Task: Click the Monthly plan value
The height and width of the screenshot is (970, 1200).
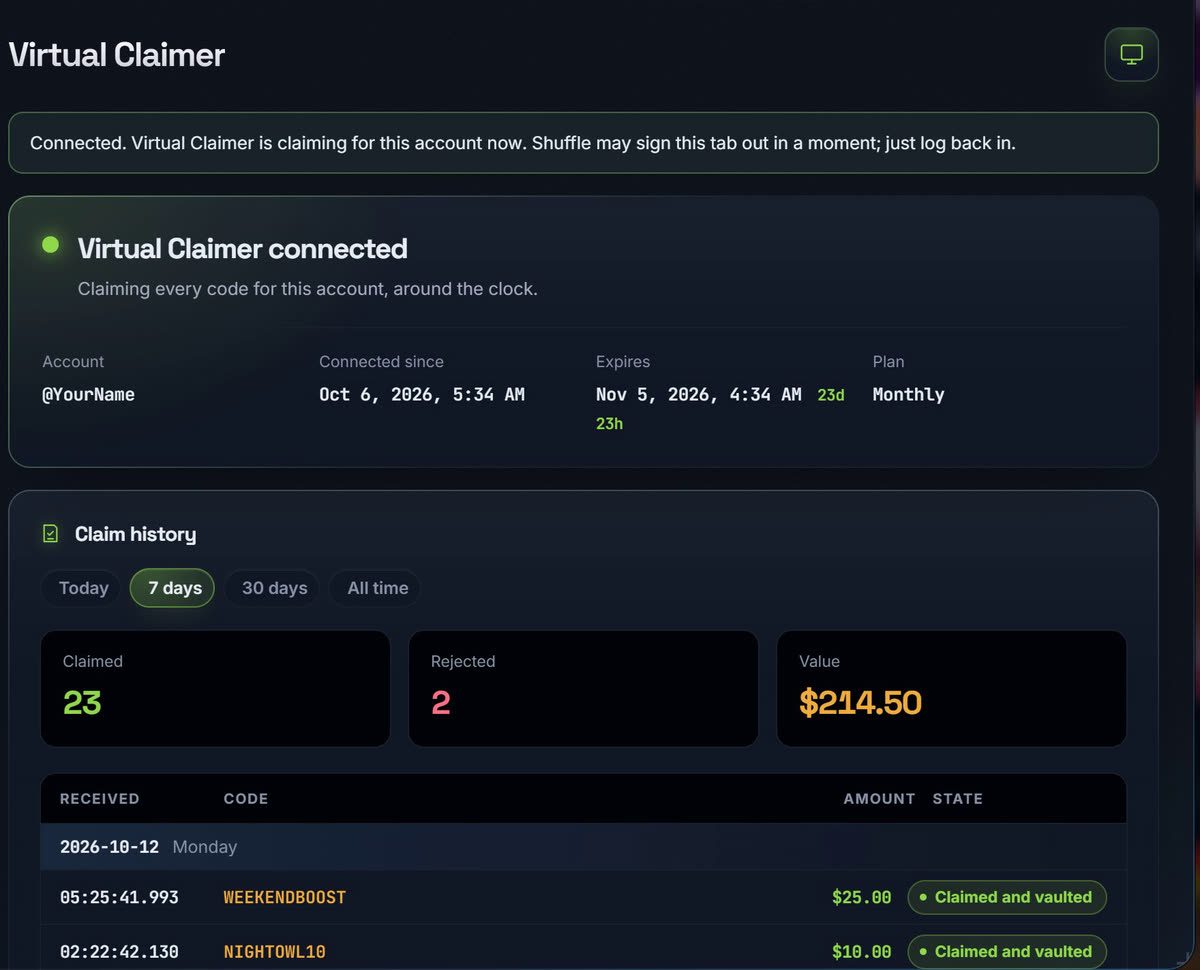Action: coord(908,394)
